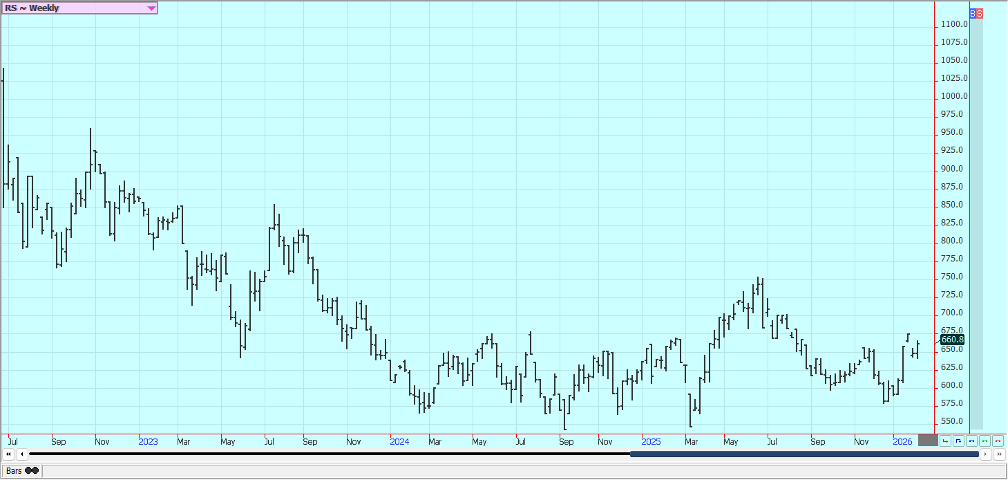The image size is (1008, 480).
Task: Click the pink dropdown arrow in chart title
Action: (x=151, y=8)
